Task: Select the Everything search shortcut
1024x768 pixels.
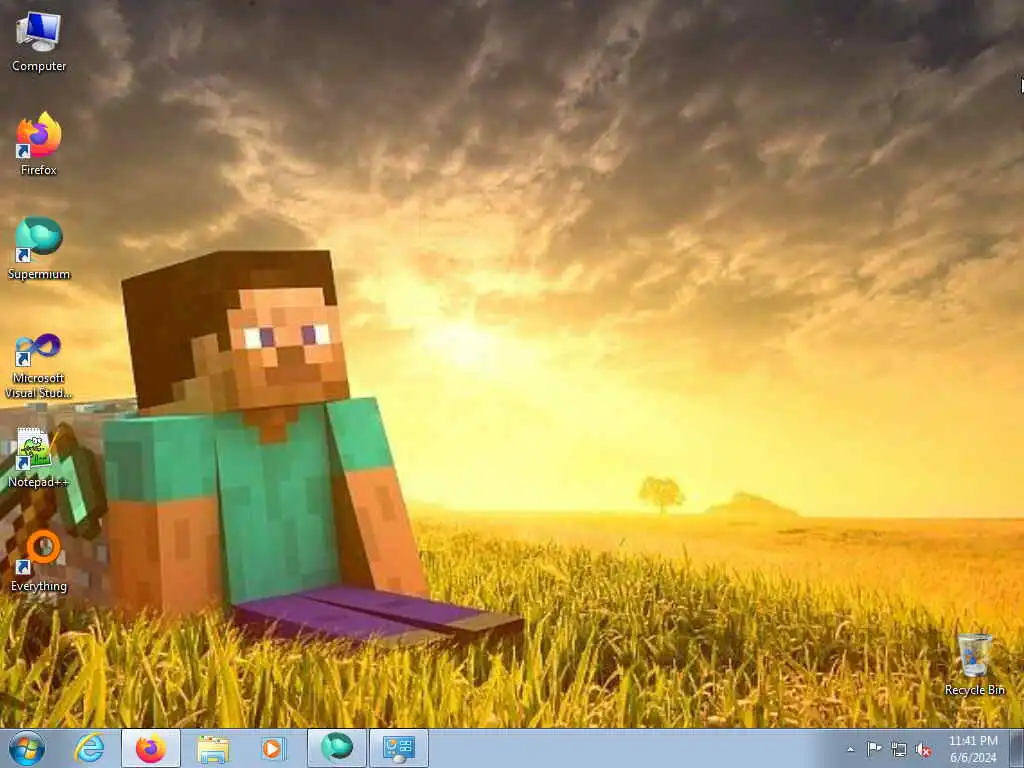Action: tap(39, 562)
